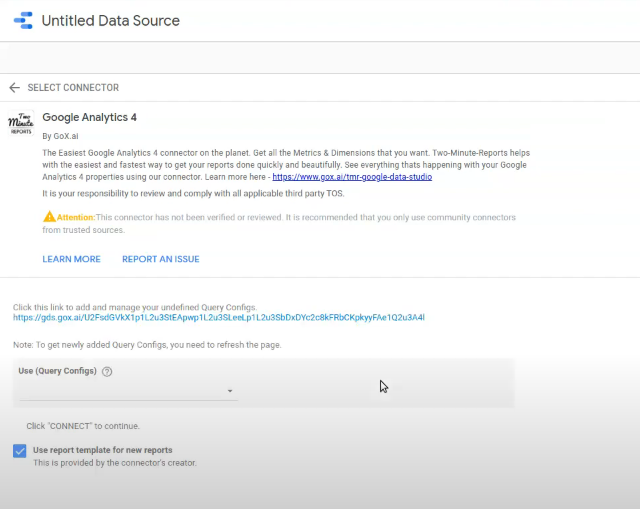Click the LEARN MORE link
Viewport: 640px width, 509px height.
[71, 259]
